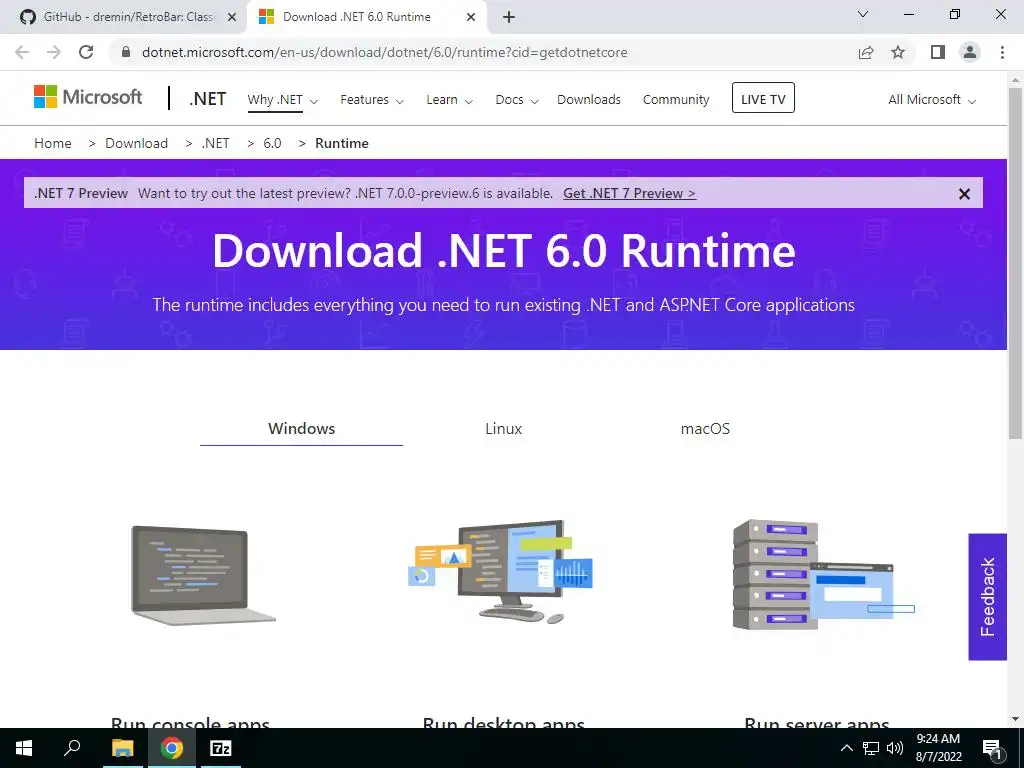Expand the Docs menu
This screenshot has height=768, width=1024.
click(x=517, y=100)
